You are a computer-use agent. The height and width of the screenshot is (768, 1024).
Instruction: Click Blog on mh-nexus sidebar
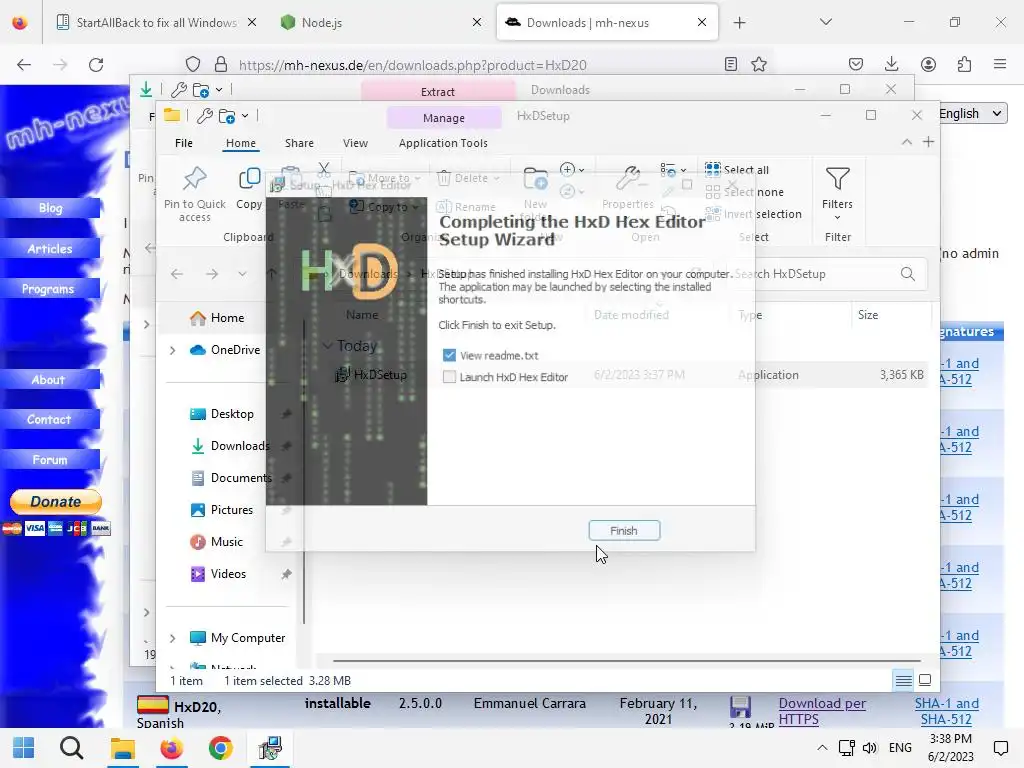click(x=50, y=208)
